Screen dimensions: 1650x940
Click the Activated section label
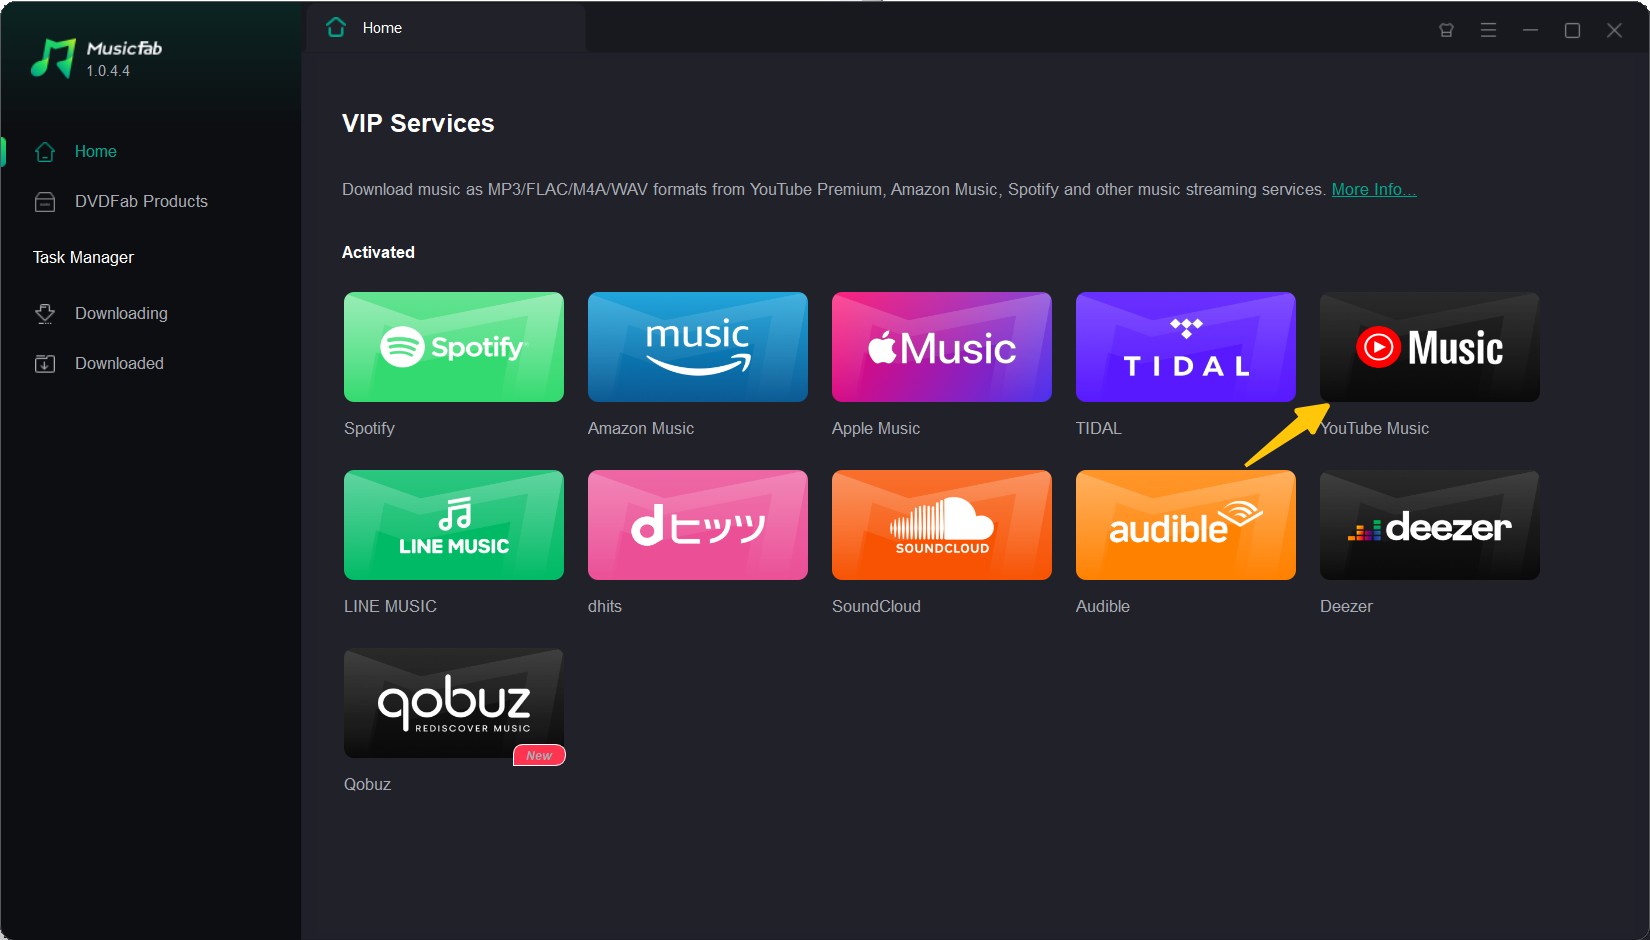point(378,252)
